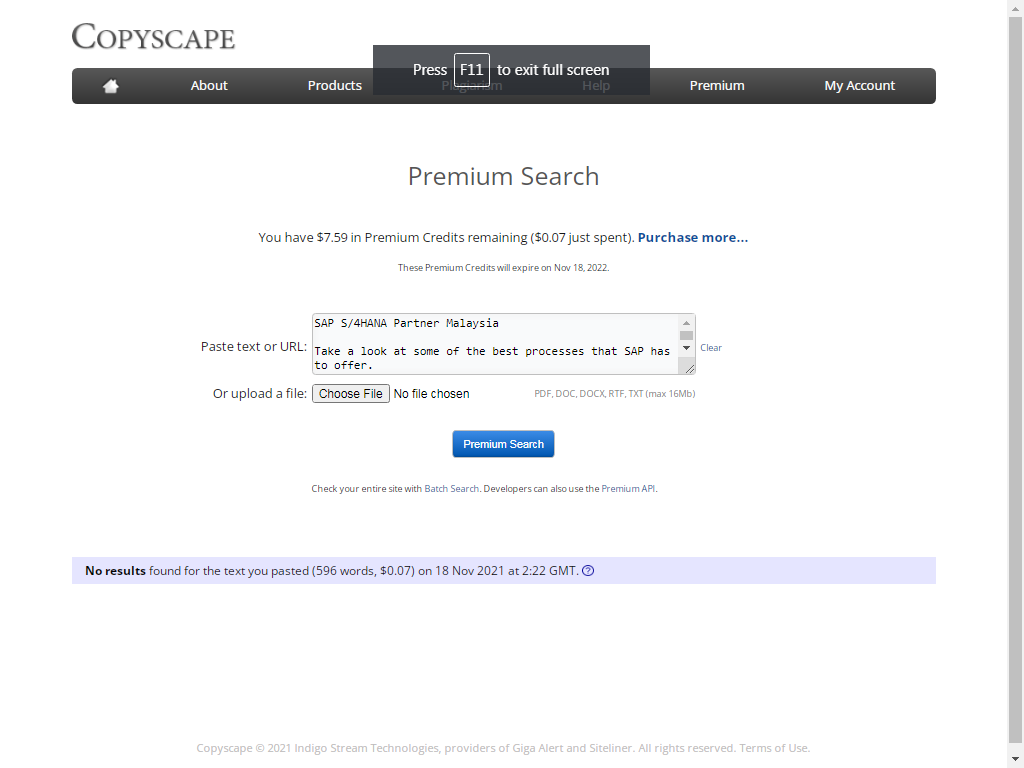Click the Purchase more link
Image resolution: width=1024 pixels, height=768 pixels.
pyautogui.click(x=693, y=238)
